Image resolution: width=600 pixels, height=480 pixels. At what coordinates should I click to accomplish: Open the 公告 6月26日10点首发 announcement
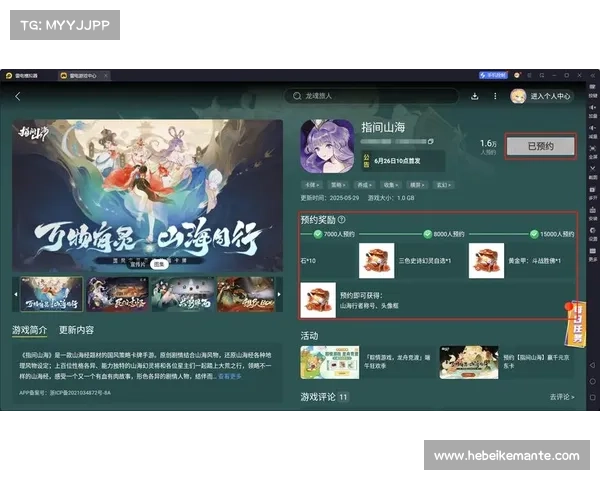point(403,161)
